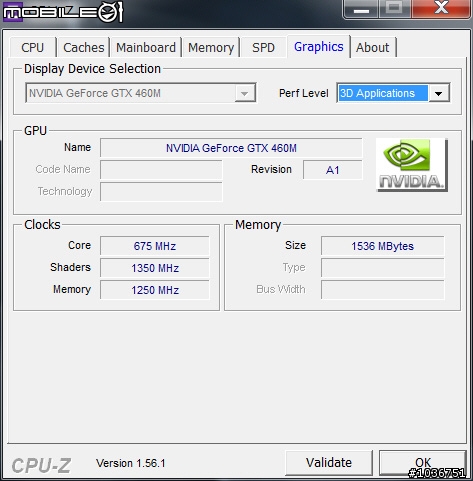
Task: Select the memory size value 1536 MBytes
Action: pyautogui.click(x=382, y=246)
